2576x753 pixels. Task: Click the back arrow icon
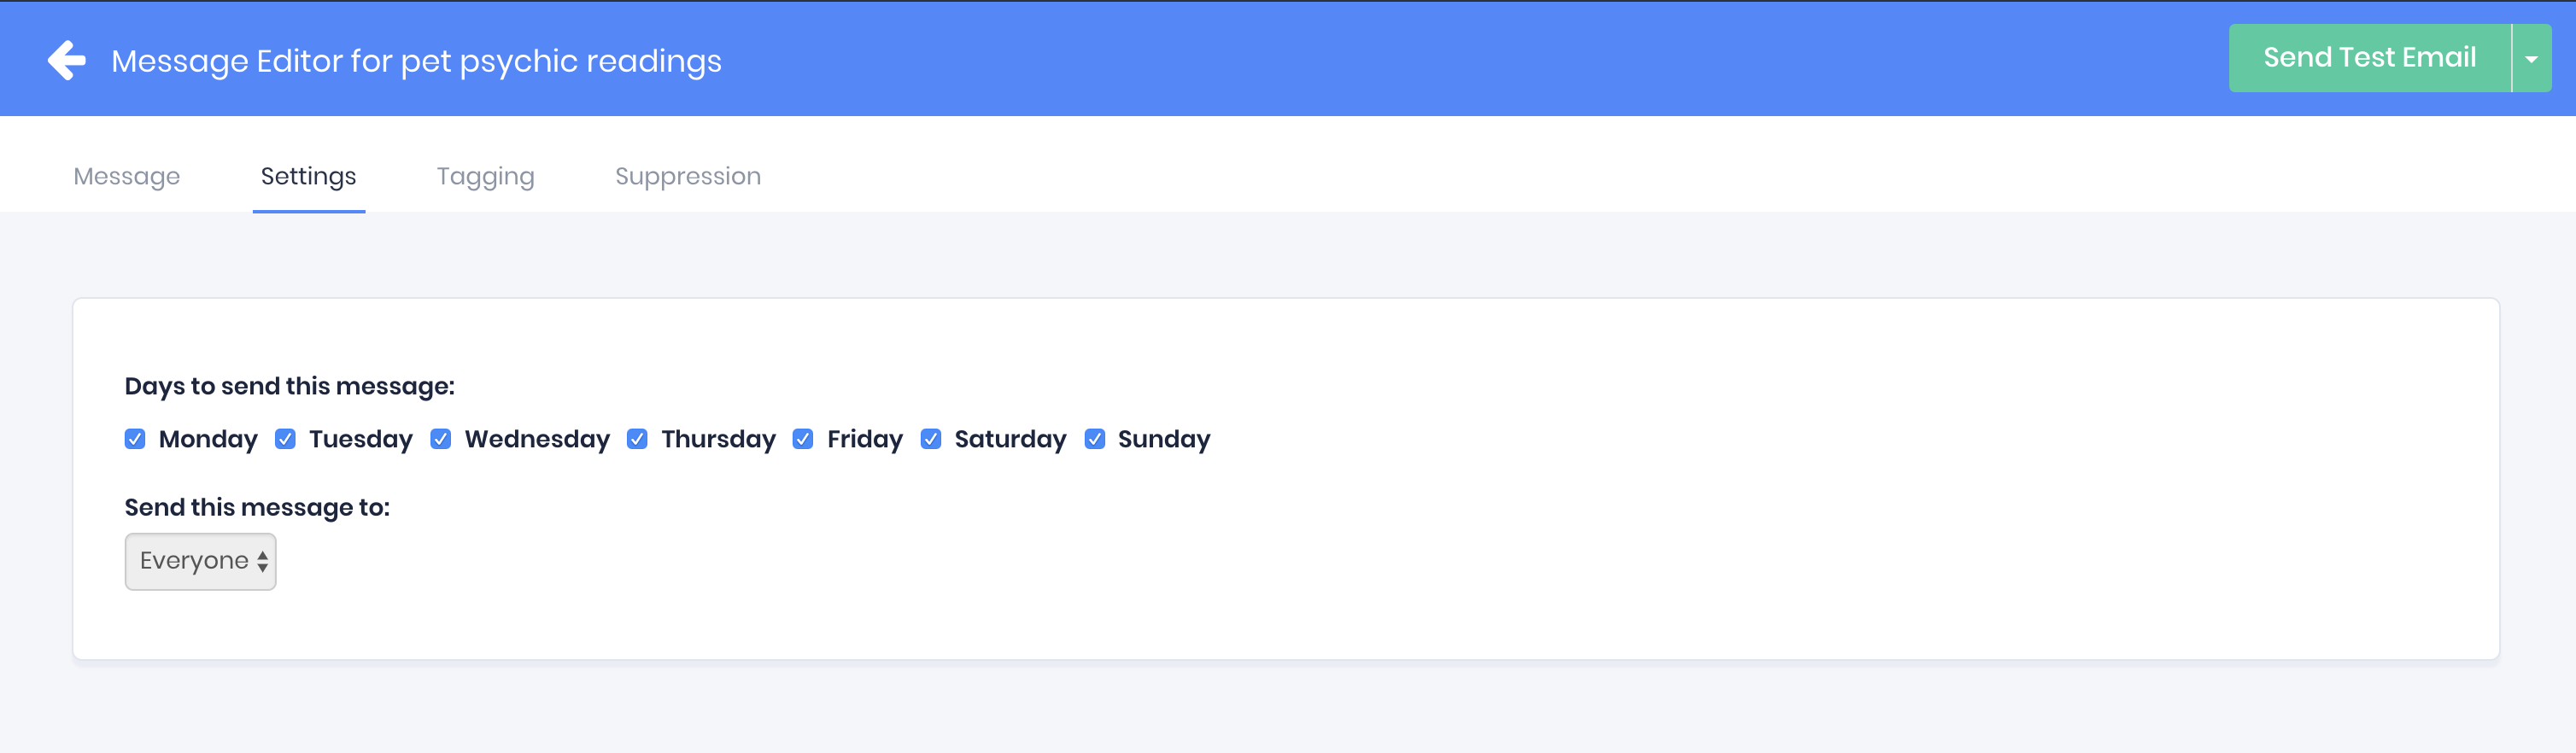click(67, 60)
